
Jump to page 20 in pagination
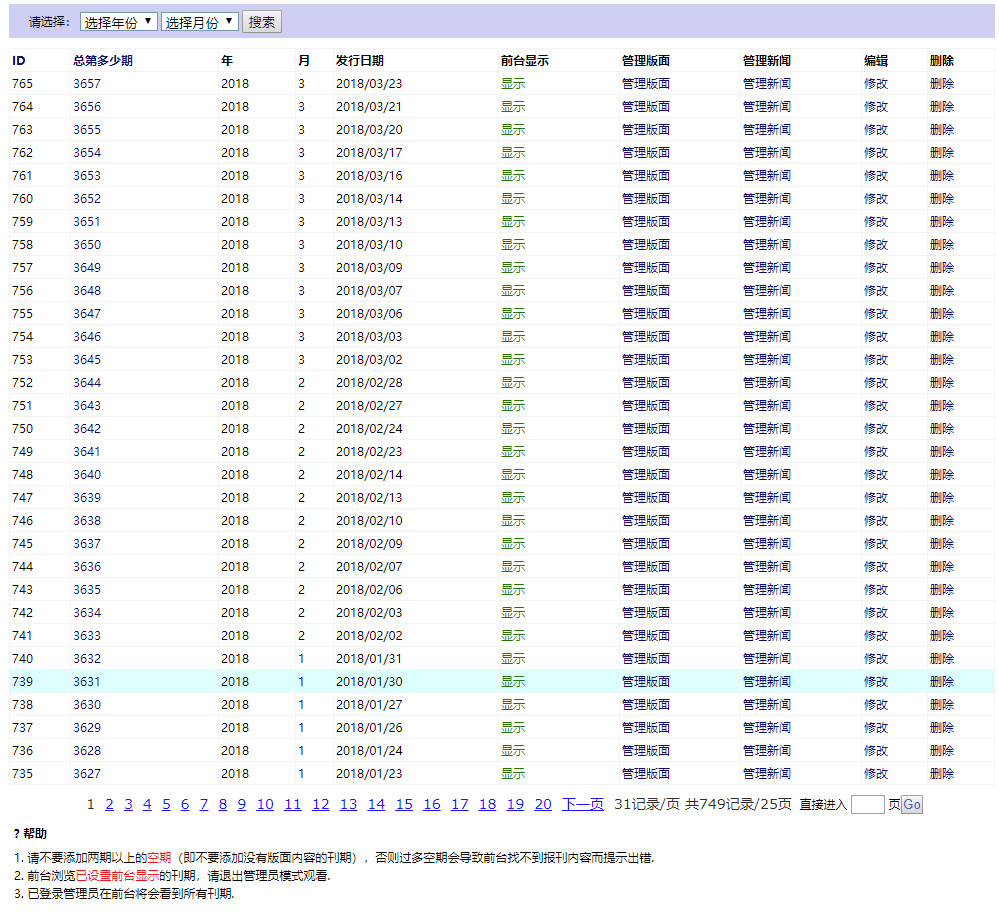pos(542,805)
